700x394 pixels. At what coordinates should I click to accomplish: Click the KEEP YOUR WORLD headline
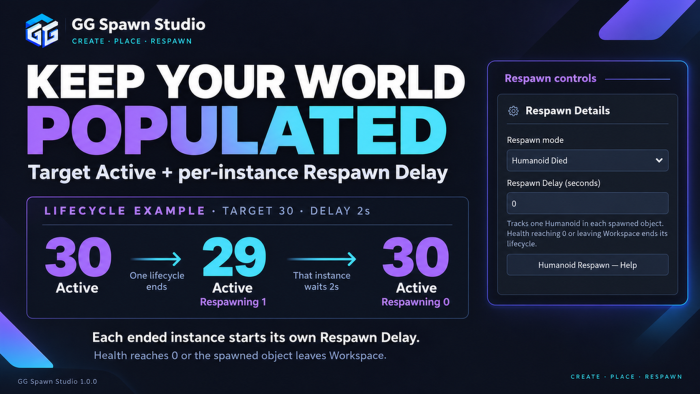tap(246, 82)
